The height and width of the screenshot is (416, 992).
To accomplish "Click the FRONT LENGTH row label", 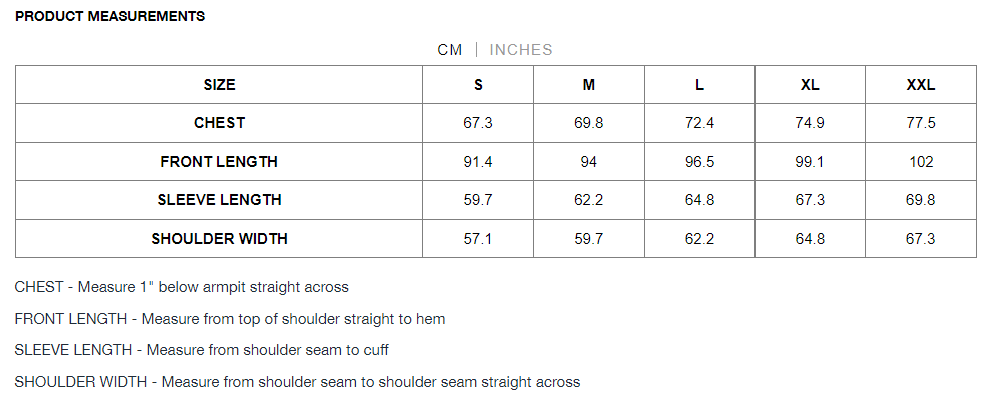I will pyautogui.click(x=219, y=162).
